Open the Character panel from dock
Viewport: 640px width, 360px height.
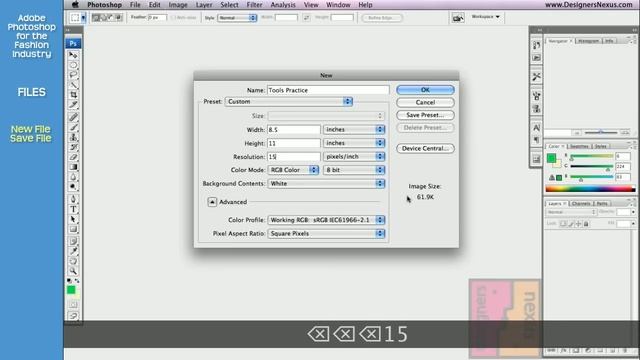(x=536, y=128)
